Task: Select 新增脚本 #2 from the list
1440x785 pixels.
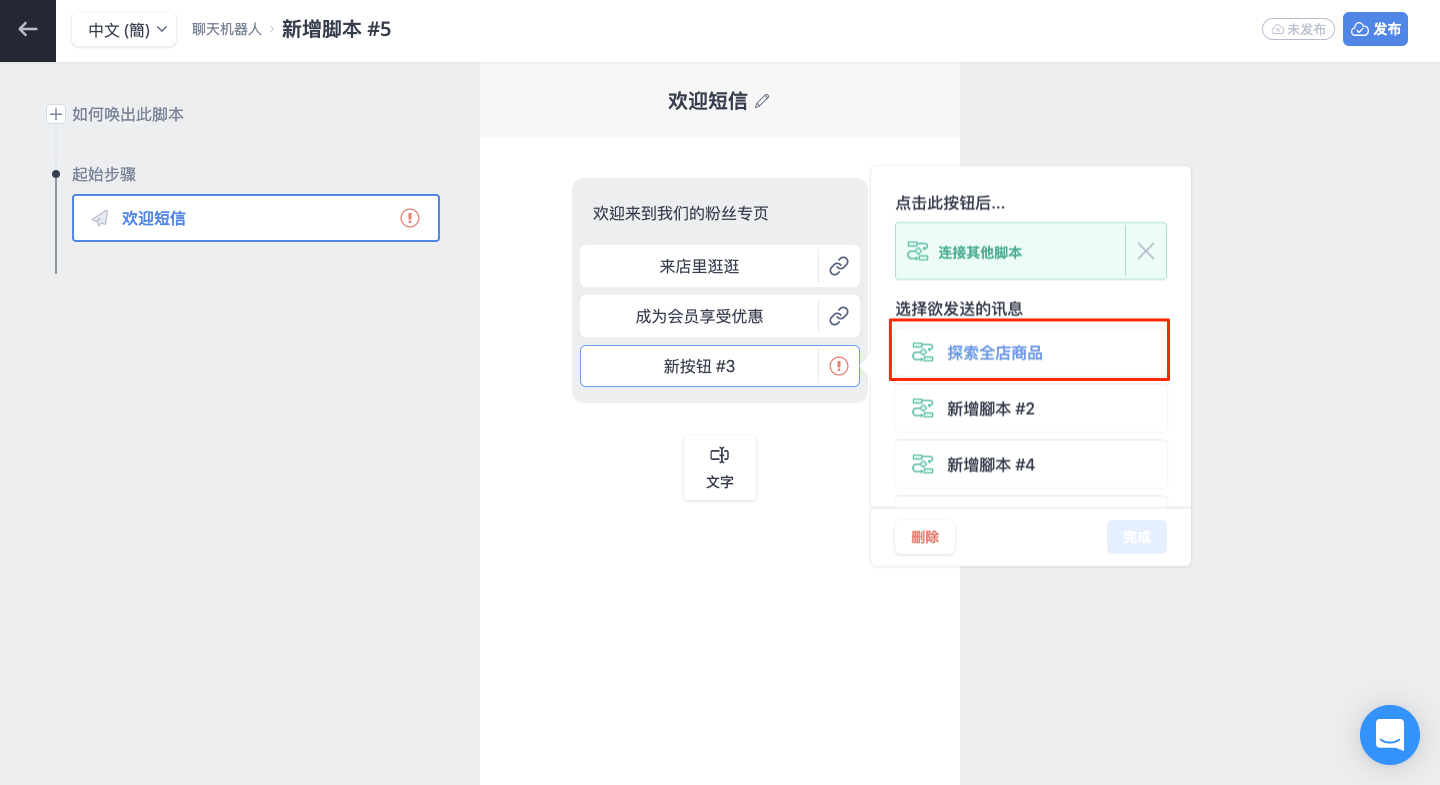Action: pos(1030,408)
